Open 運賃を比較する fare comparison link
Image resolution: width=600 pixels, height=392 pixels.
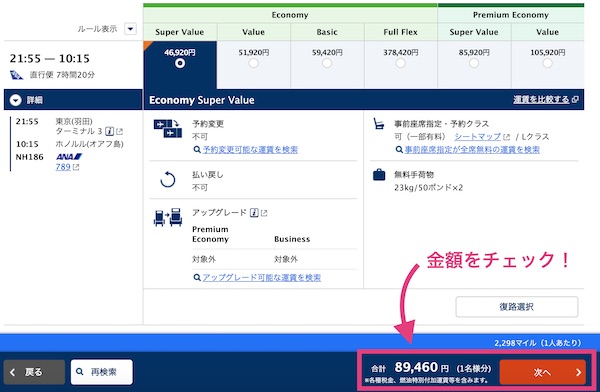pos(541,100)
